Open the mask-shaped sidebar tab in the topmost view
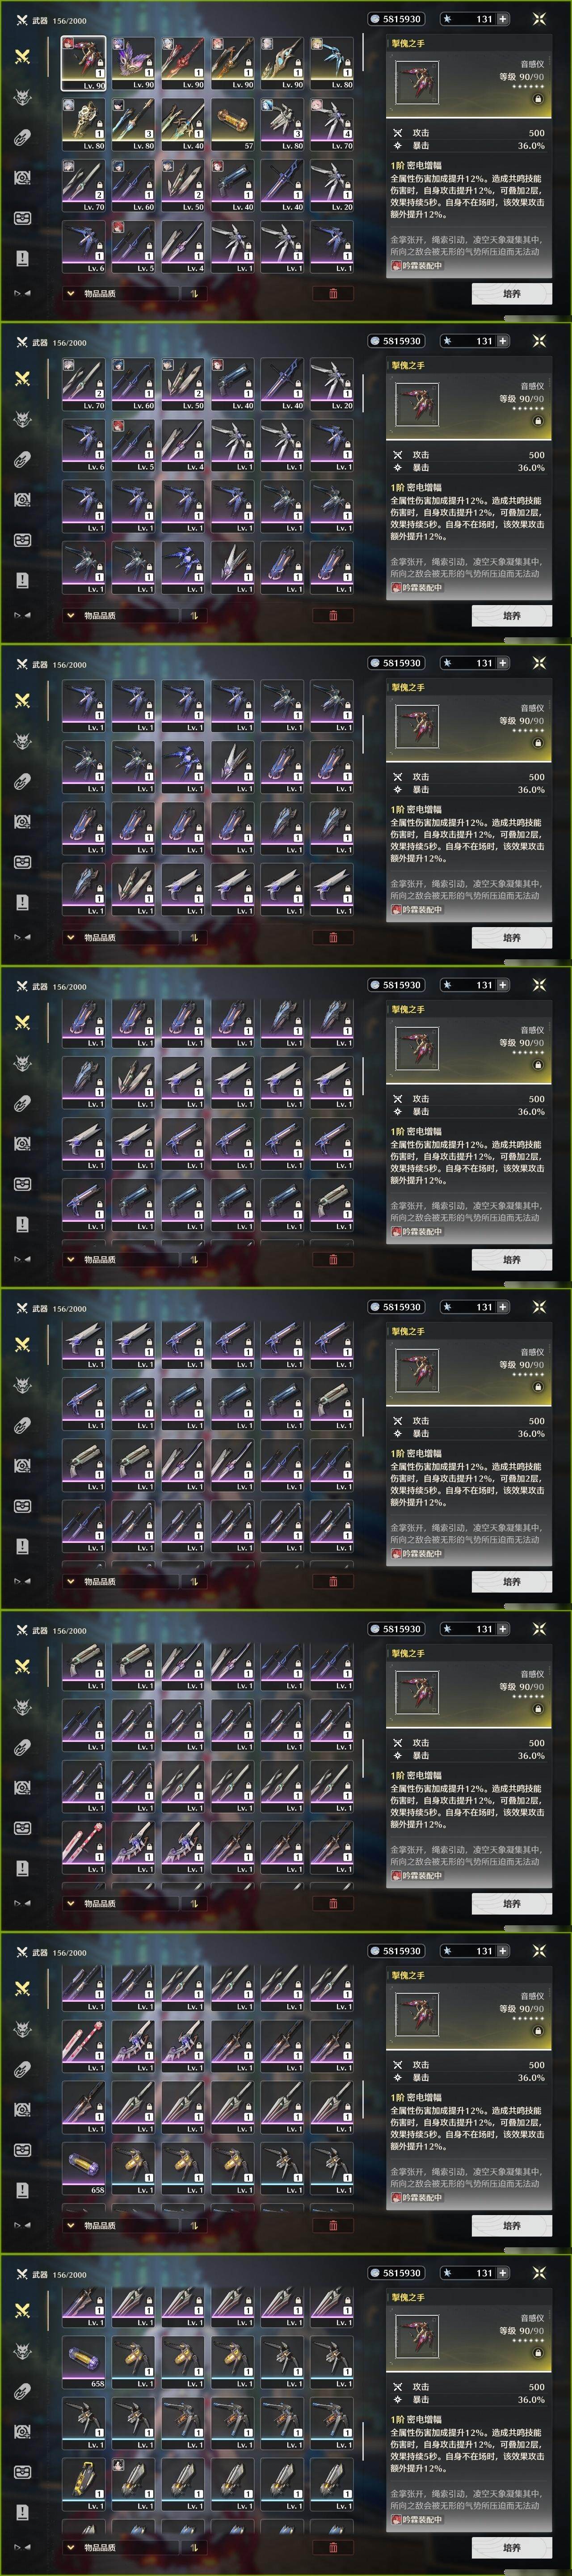Image resolution: width=572 pixels, height=2576 pixels. (22, 217)
